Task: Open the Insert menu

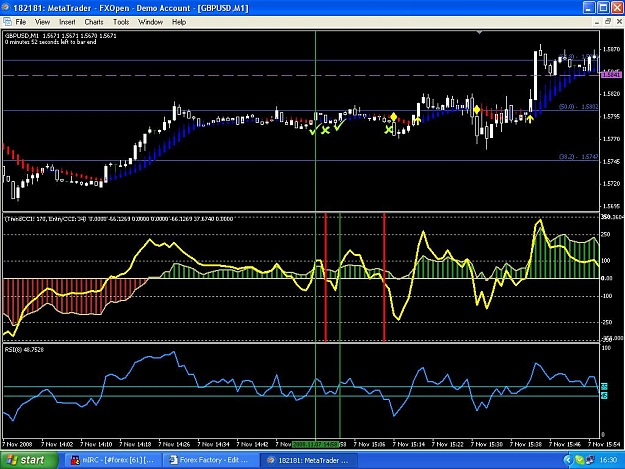Action: (x=67, y=22)
